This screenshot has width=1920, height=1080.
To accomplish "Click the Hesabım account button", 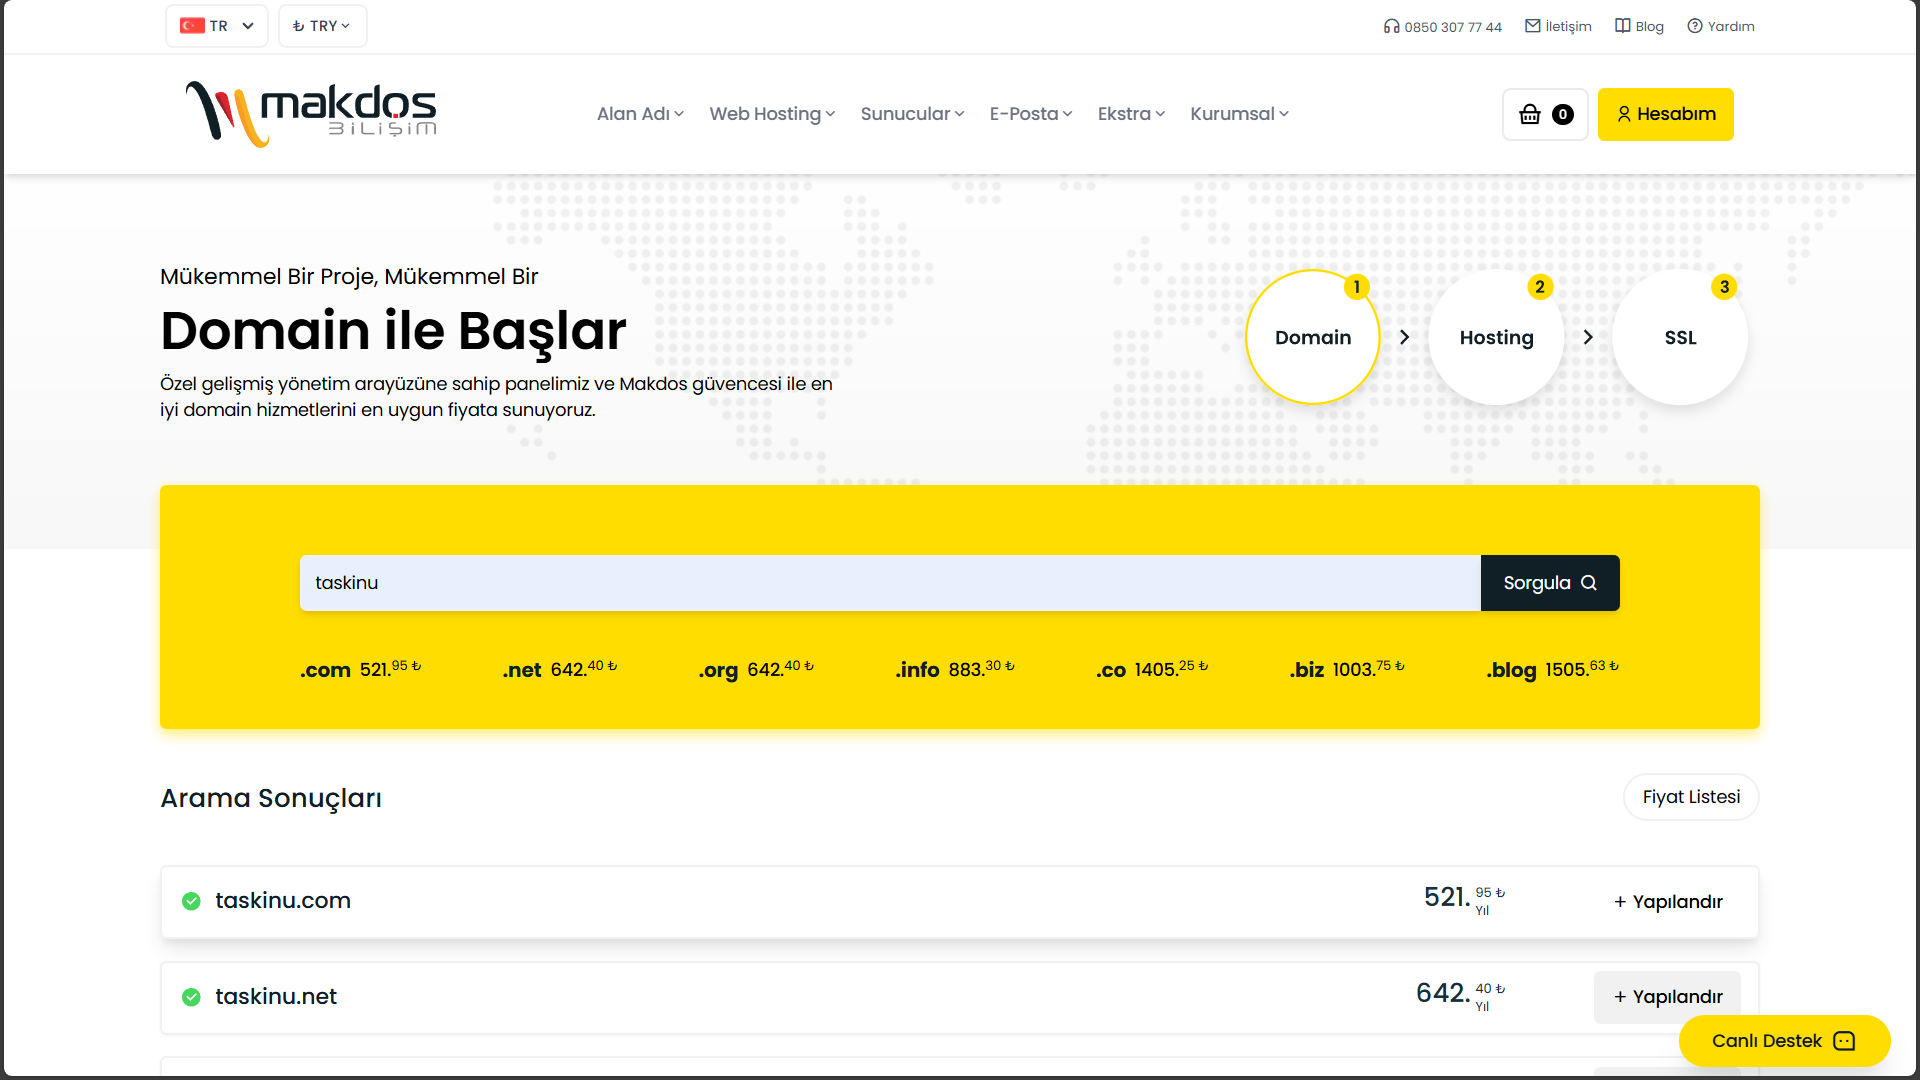I will pyautogui.click(x=1666, y=114).
